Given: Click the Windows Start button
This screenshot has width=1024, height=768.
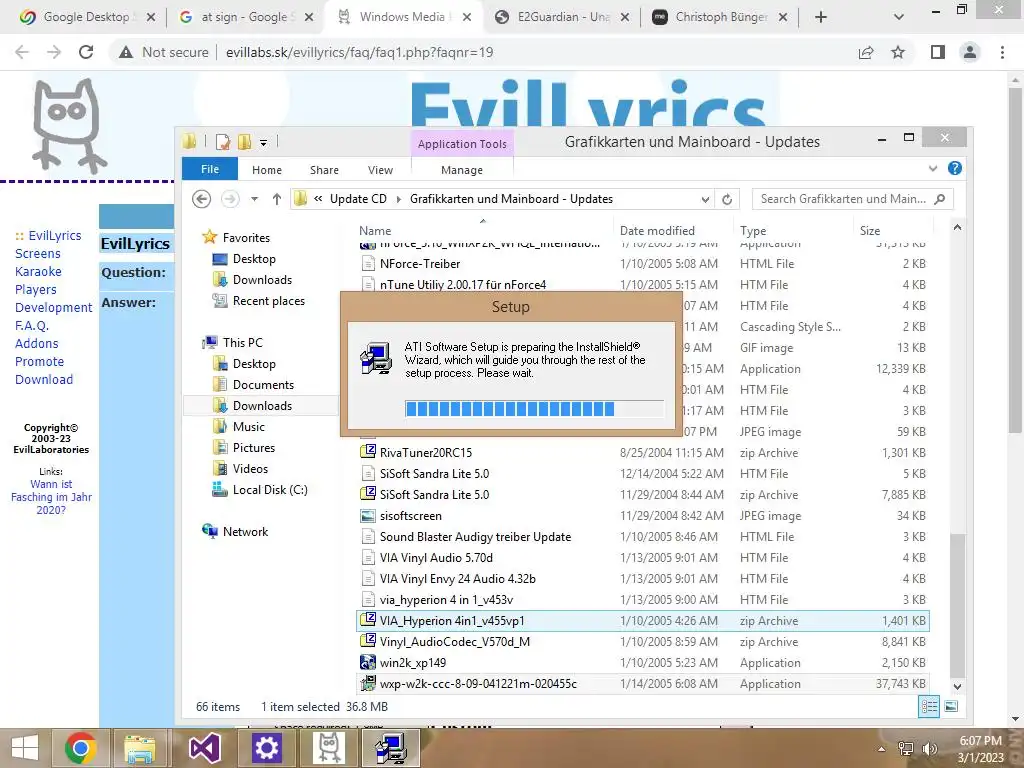Looking at the screenshot, I should (25, 748).
